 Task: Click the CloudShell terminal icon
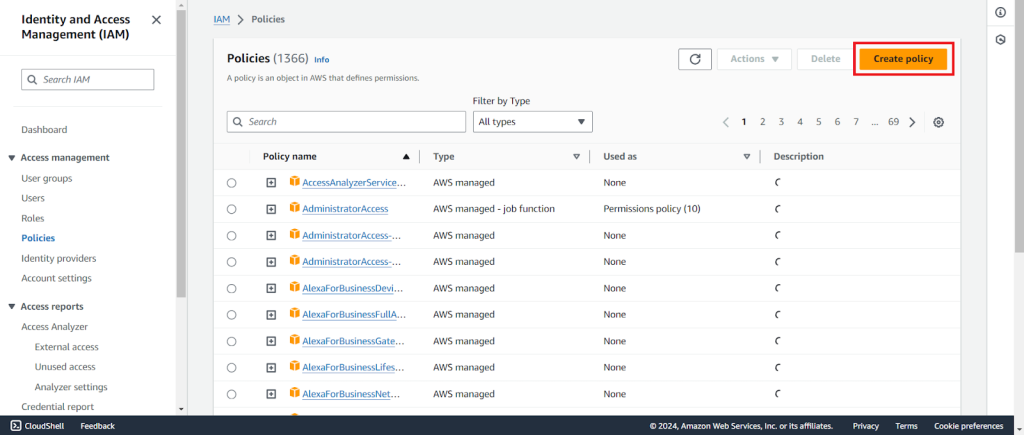pyautogui.click(x=16, y=426)
